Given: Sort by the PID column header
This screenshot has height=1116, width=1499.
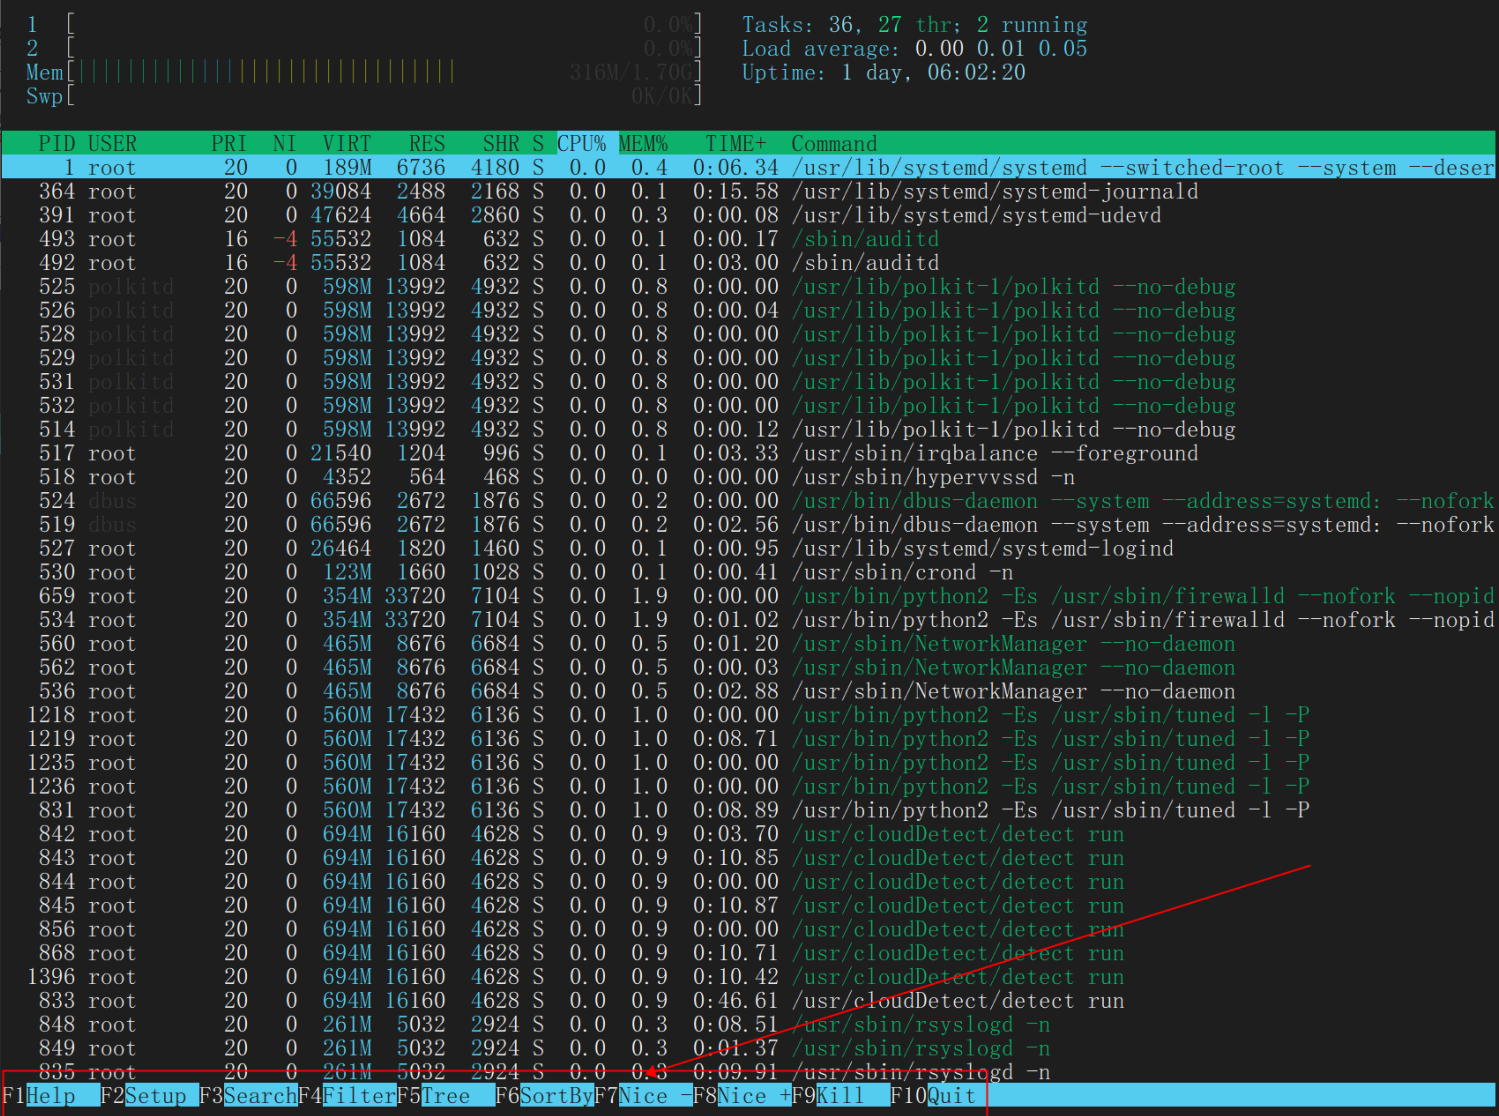Looking at the screenshot, I should coord(57,144).
